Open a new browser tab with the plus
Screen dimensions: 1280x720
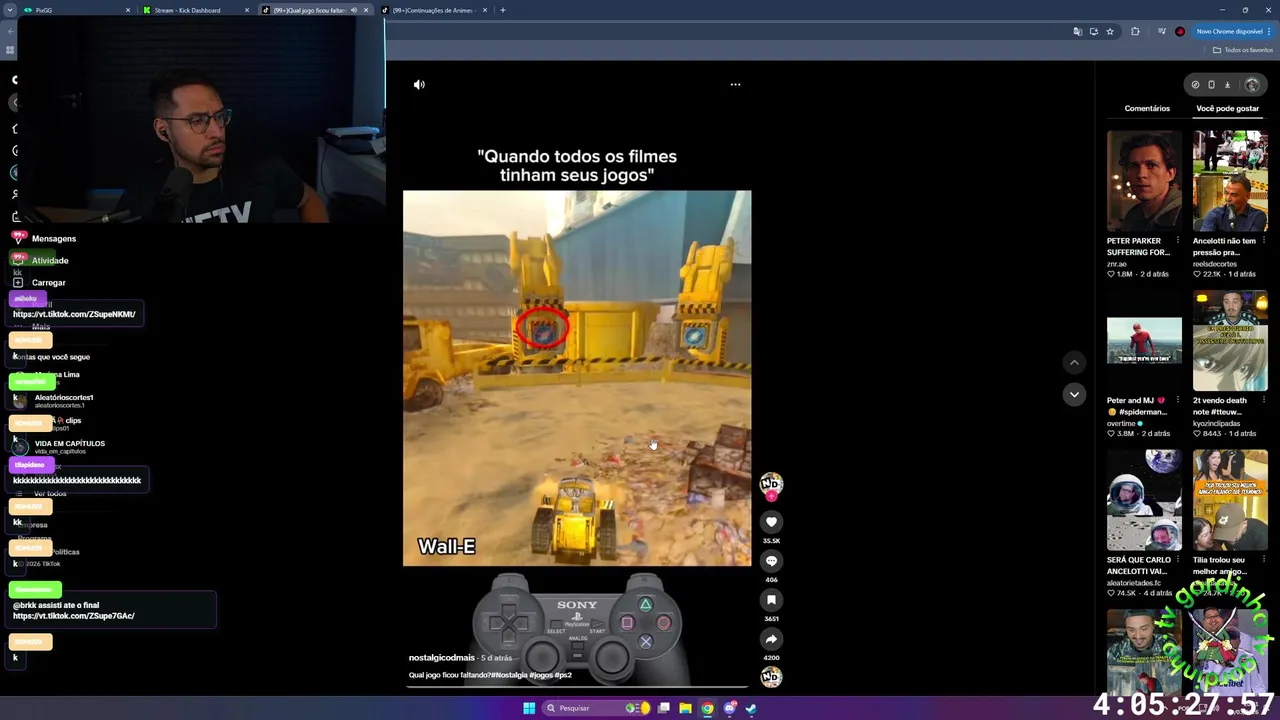coord(503,10)
